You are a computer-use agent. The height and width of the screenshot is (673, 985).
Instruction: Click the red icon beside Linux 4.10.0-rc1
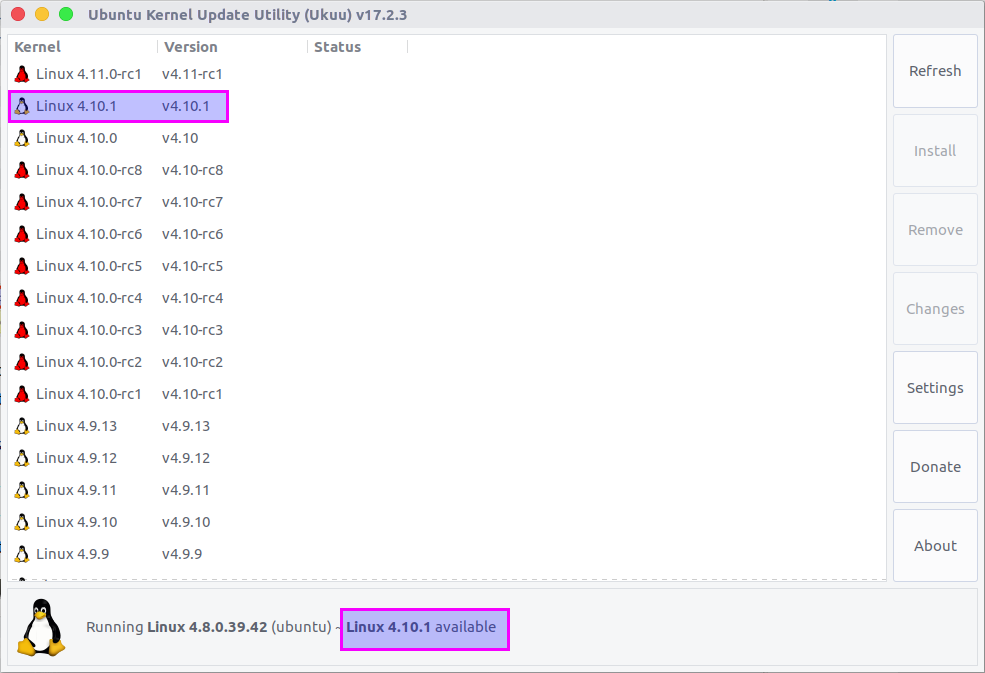22,395
